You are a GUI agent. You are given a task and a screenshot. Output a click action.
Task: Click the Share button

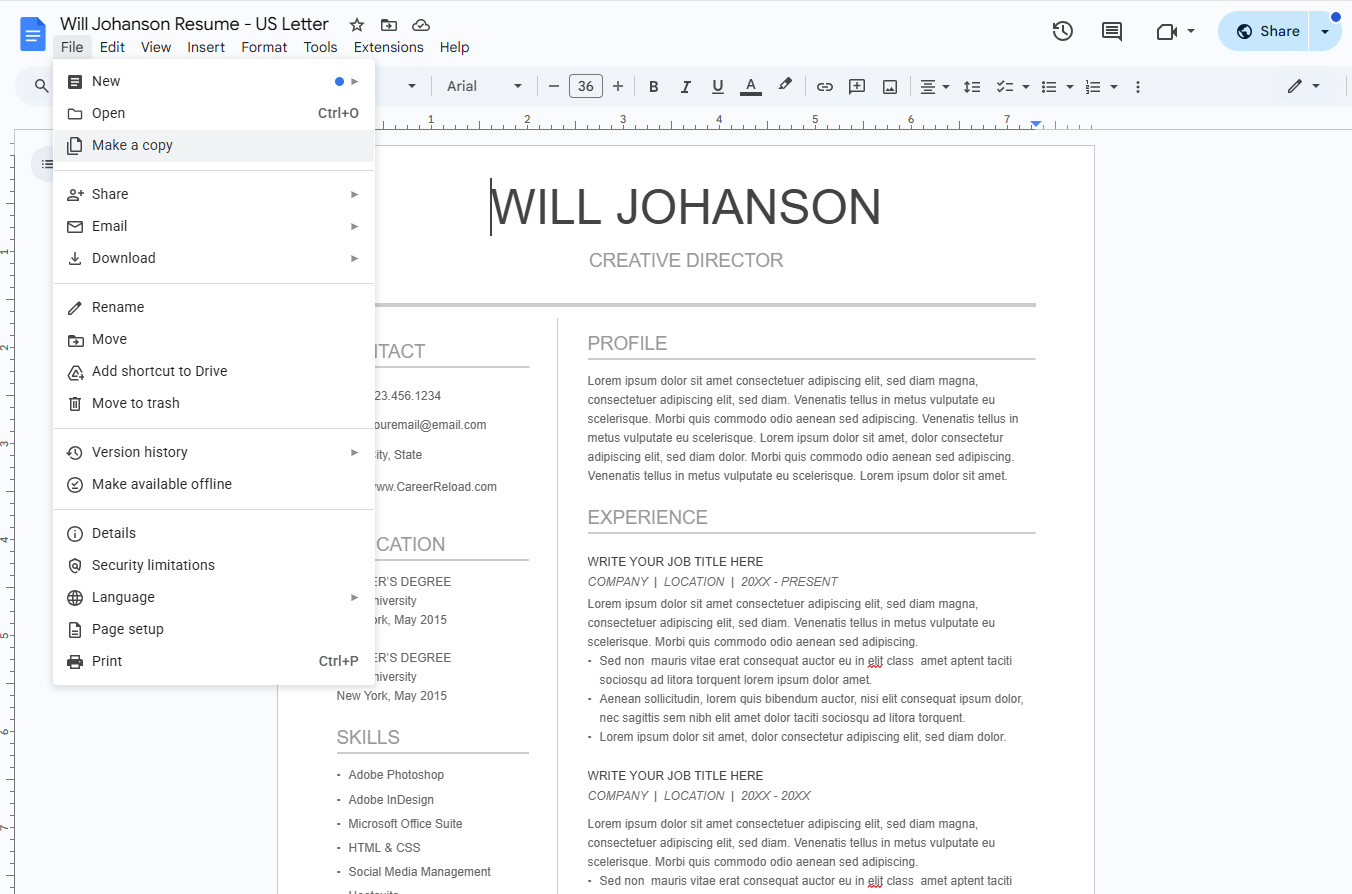(x=1267, y=31)
